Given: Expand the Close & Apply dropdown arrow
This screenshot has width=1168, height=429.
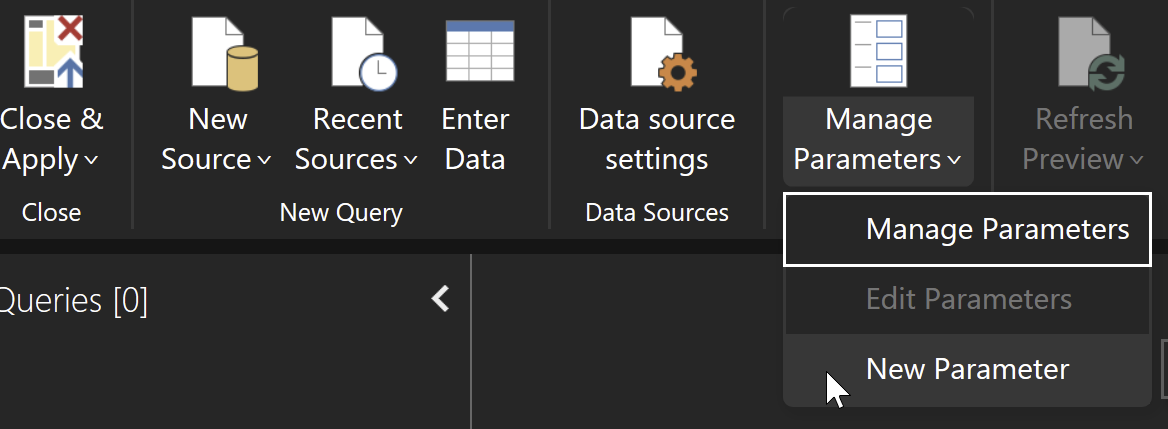Looking at the screenshot, I should [x=91, y=161].
